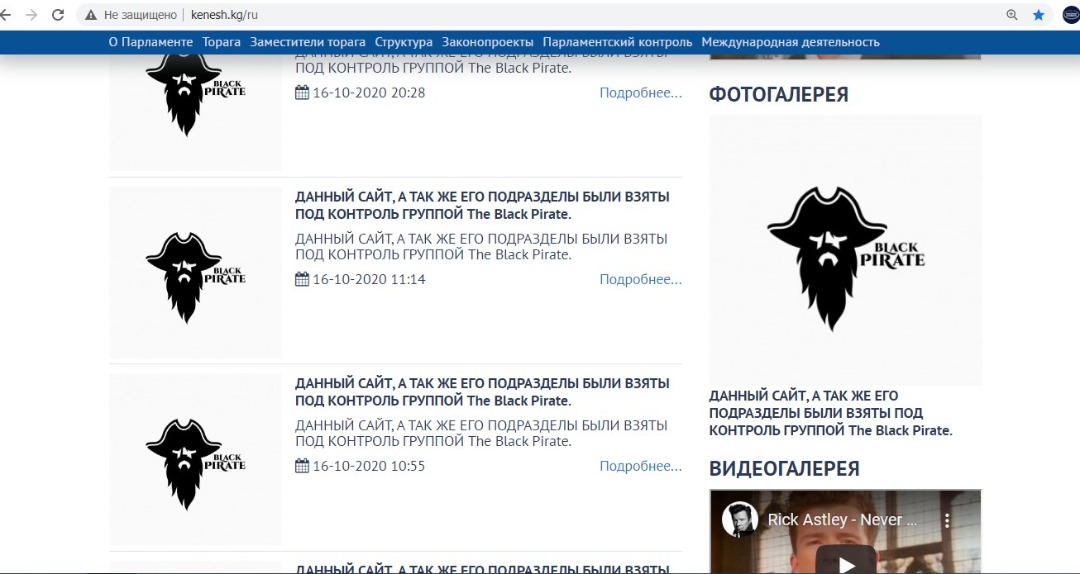Open the zoom magnifier icon in address bar
This screenshot has width=1080, height=574.
point(1012,15)
